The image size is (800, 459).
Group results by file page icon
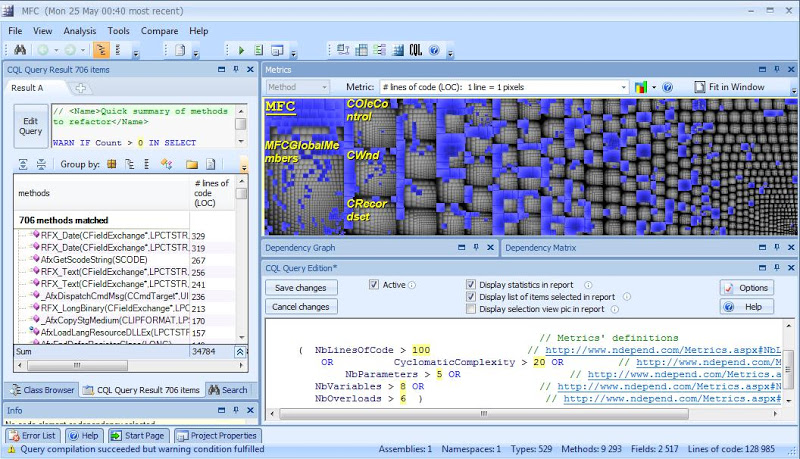click(x=210, y=164)
